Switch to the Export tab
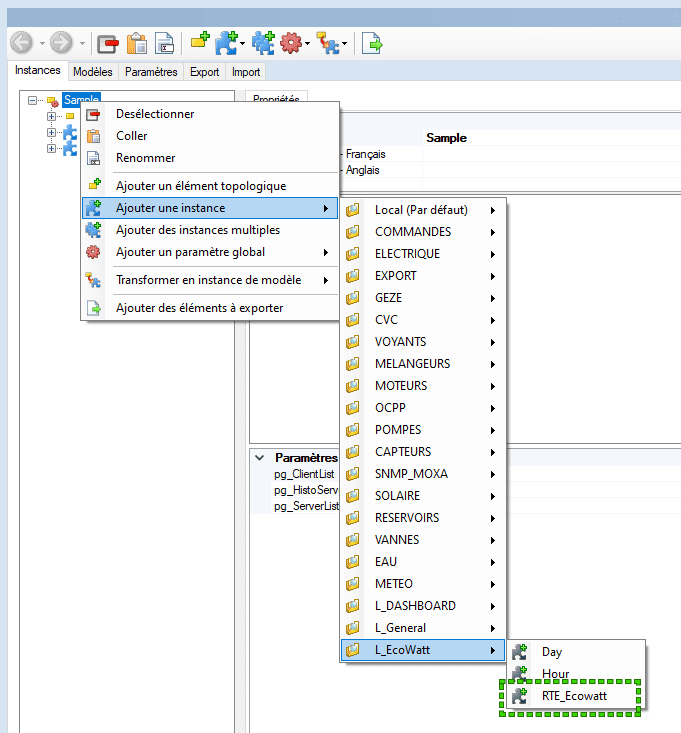This screenshot has width=681, height=733. click(204, 72)
